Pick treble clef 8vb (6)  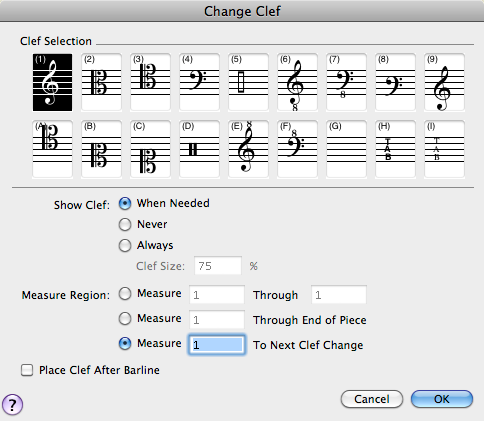(x=297, y=82)
